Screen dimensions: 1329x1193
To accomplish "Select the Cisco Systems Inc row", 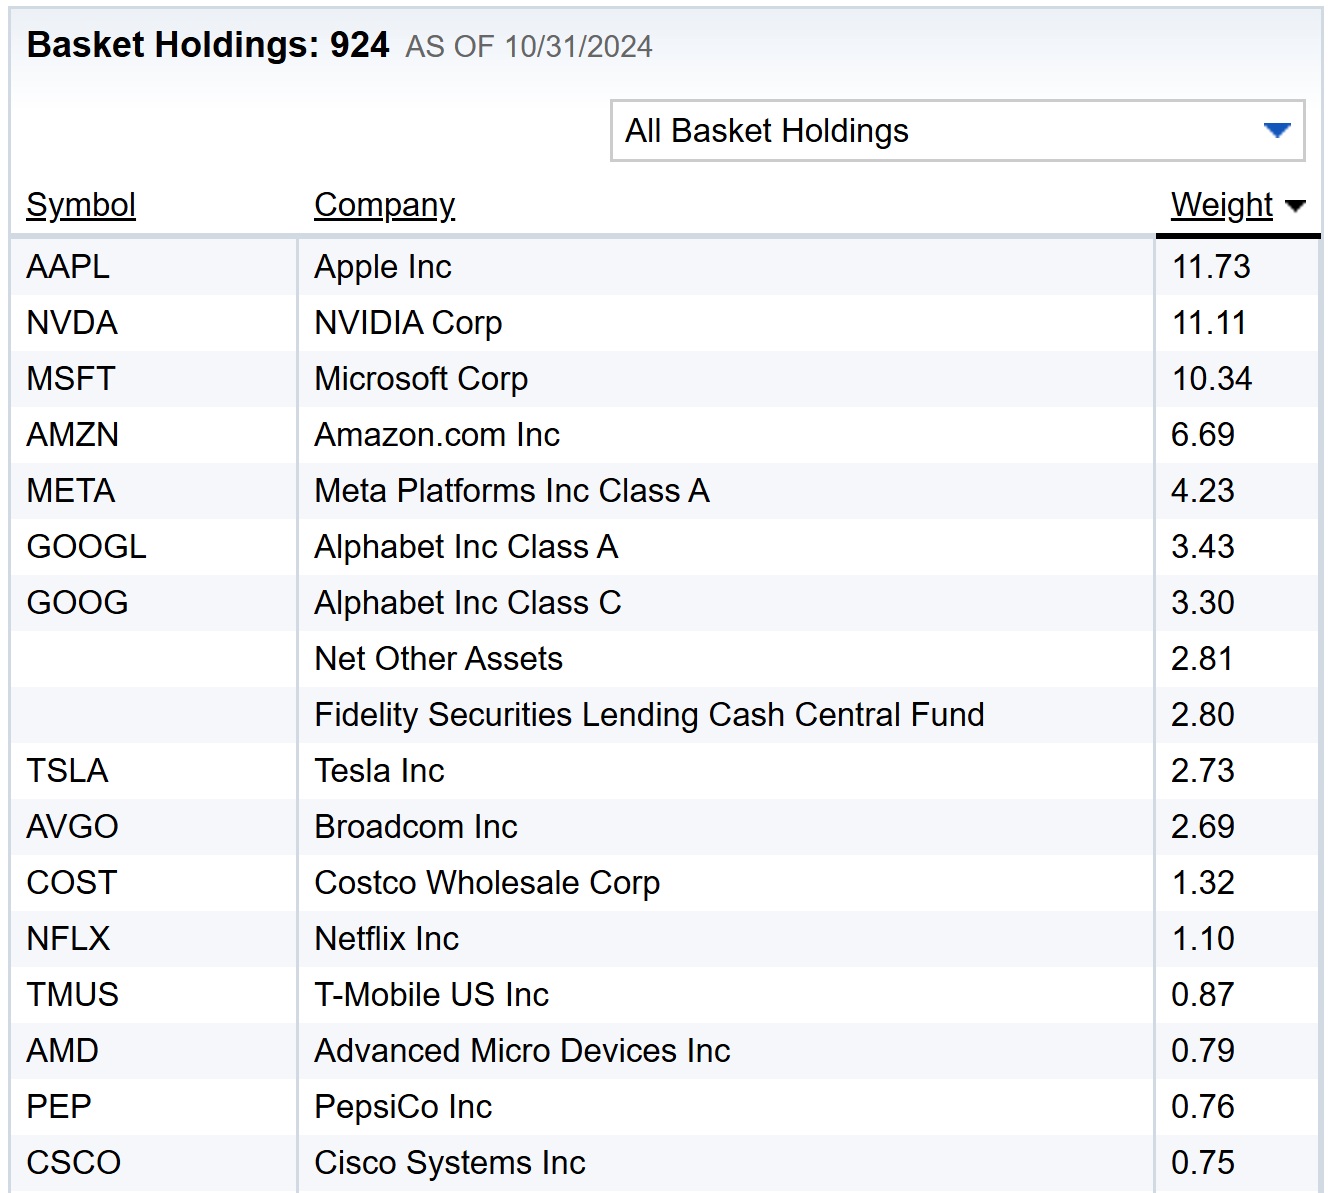I will [449, 1163].
